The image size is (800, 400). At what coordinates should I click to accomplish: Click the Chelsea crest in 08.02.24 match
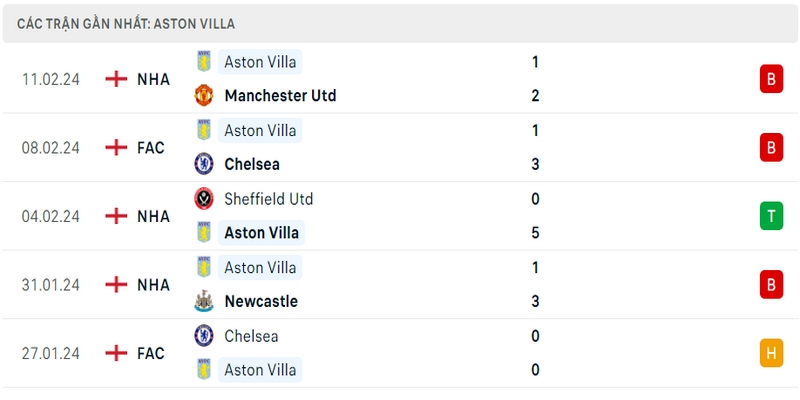point(204,164)
